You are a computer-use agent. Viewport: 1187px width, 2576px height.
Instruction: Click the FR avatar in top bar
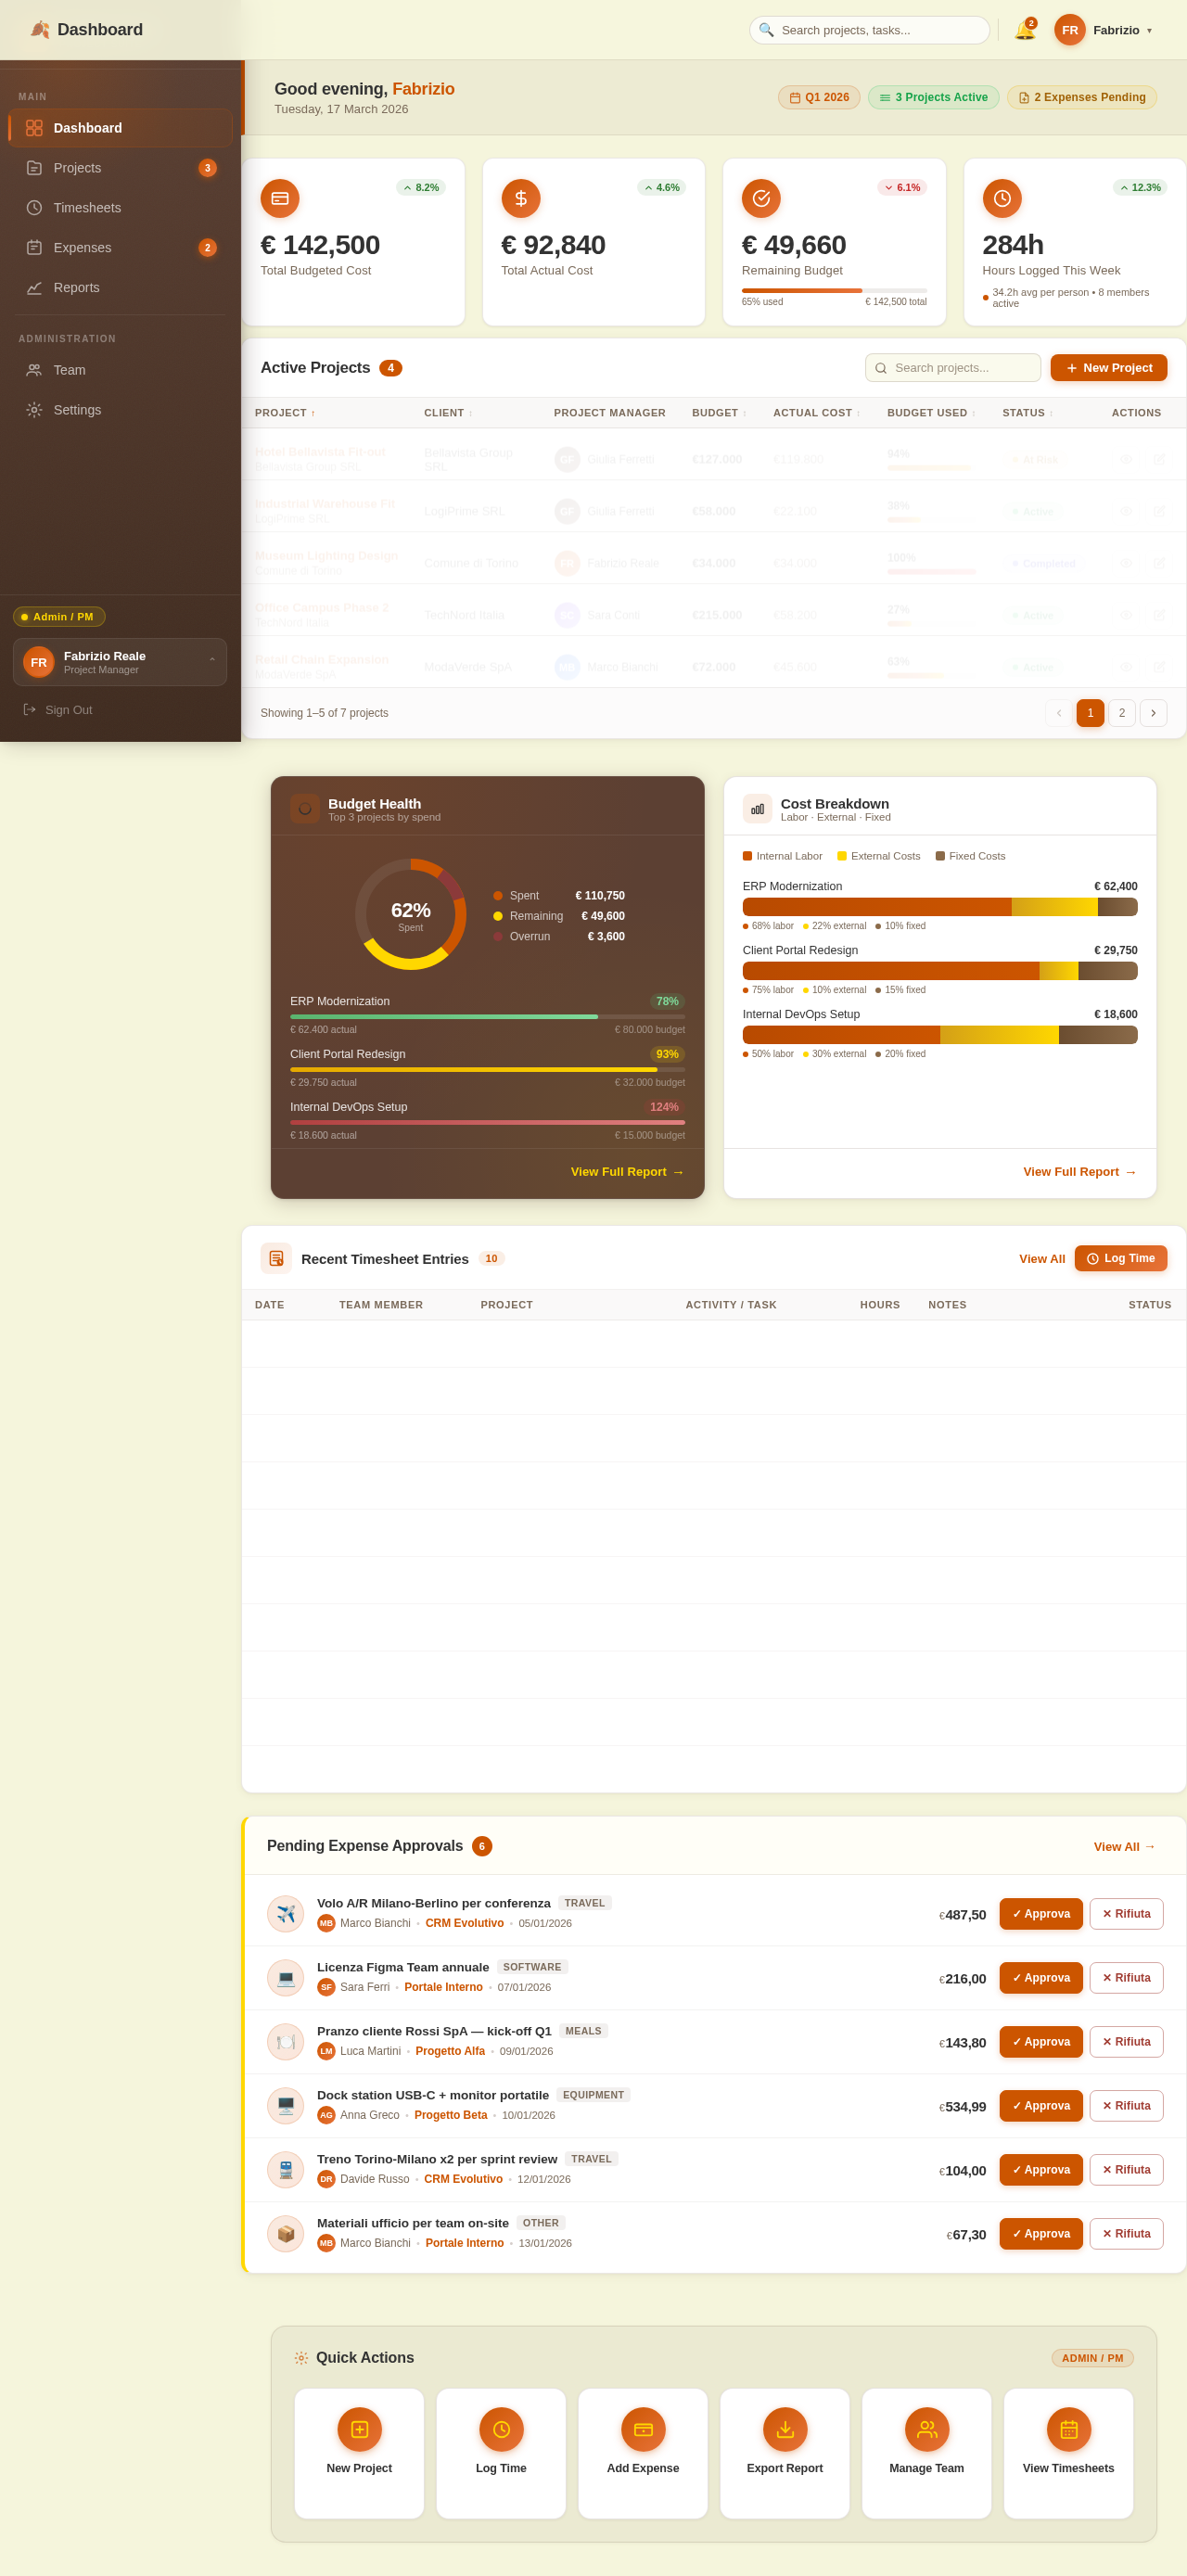click(x=1069, y=30)
